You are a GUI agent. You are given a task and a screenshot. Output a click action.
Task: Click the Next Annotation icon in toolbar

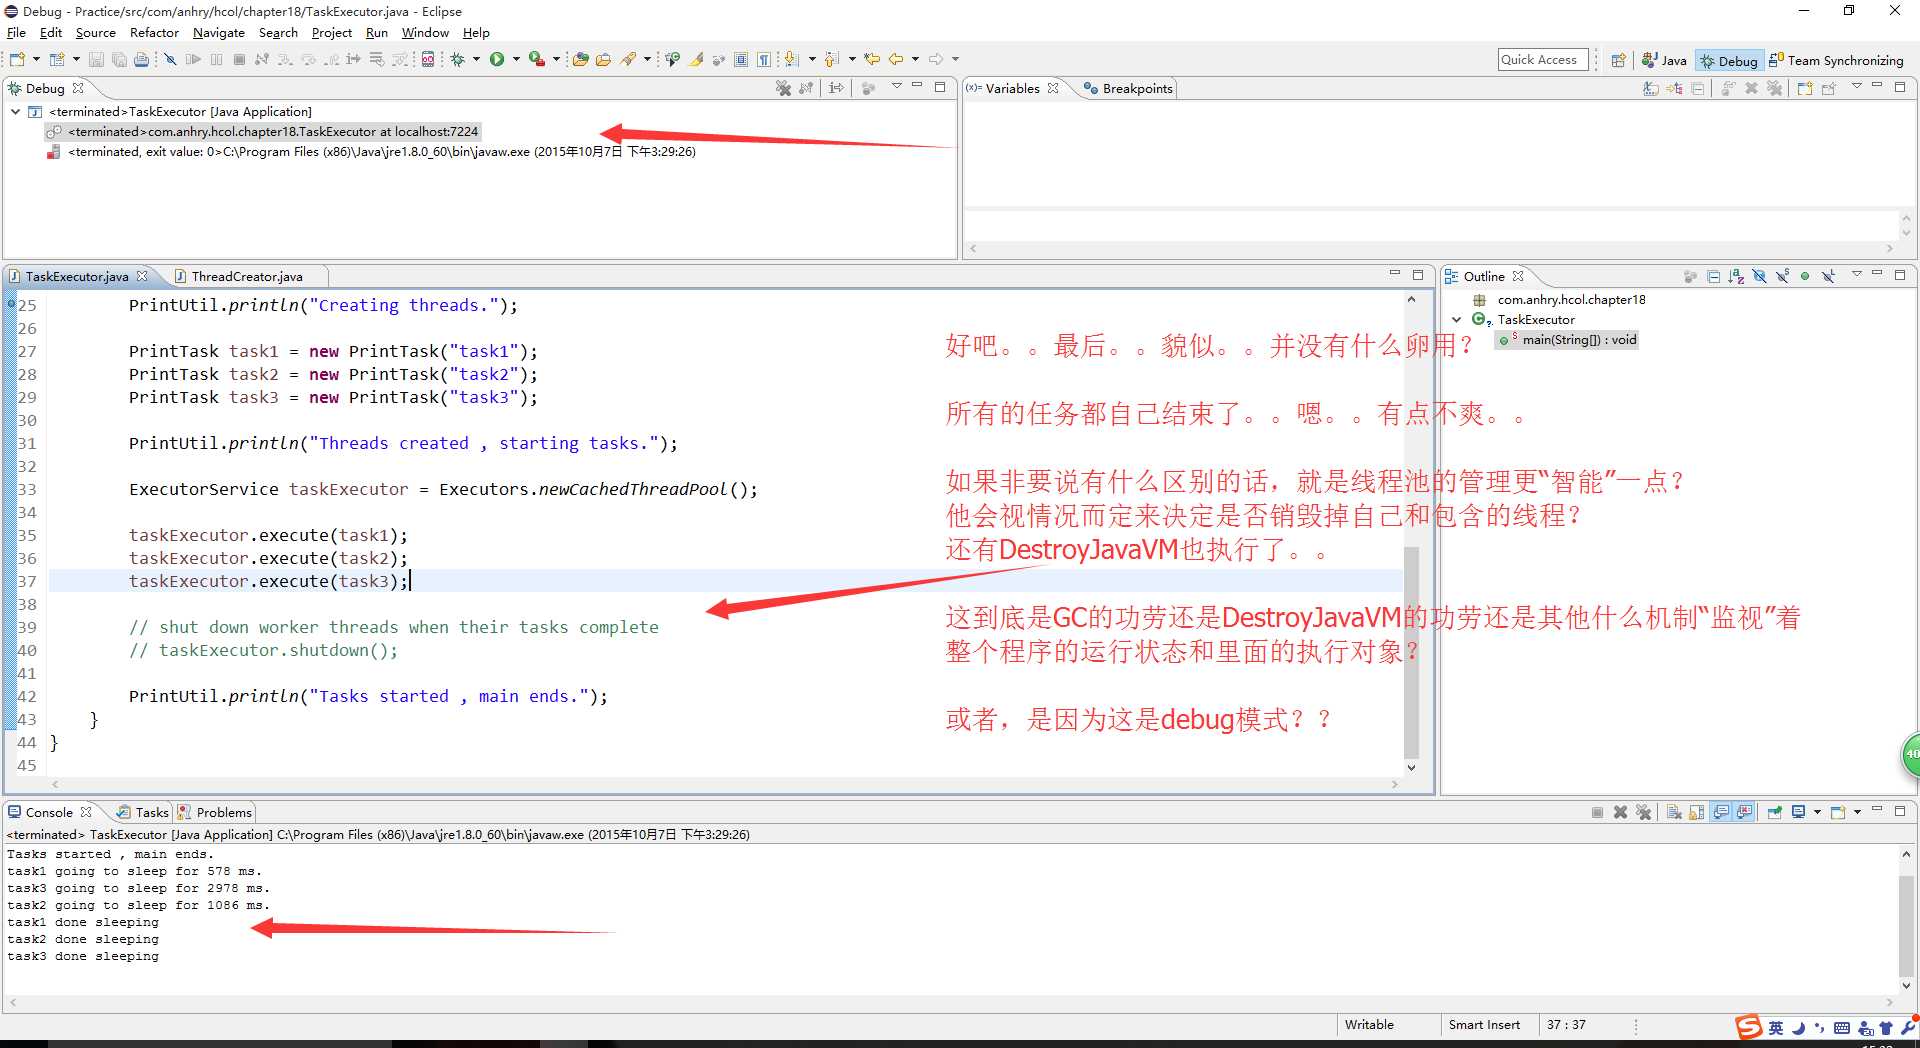click(790, 59)
